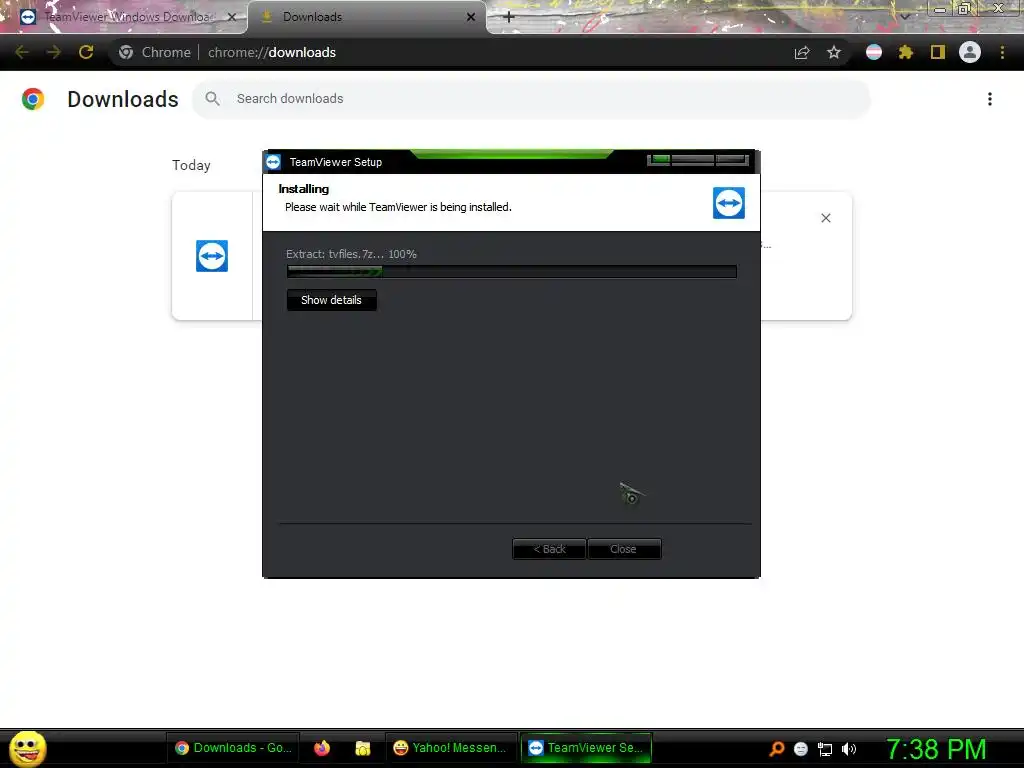1024x768 pixels.
Task: Close the Downloads browser tab
Action: (x=471, y=17)
